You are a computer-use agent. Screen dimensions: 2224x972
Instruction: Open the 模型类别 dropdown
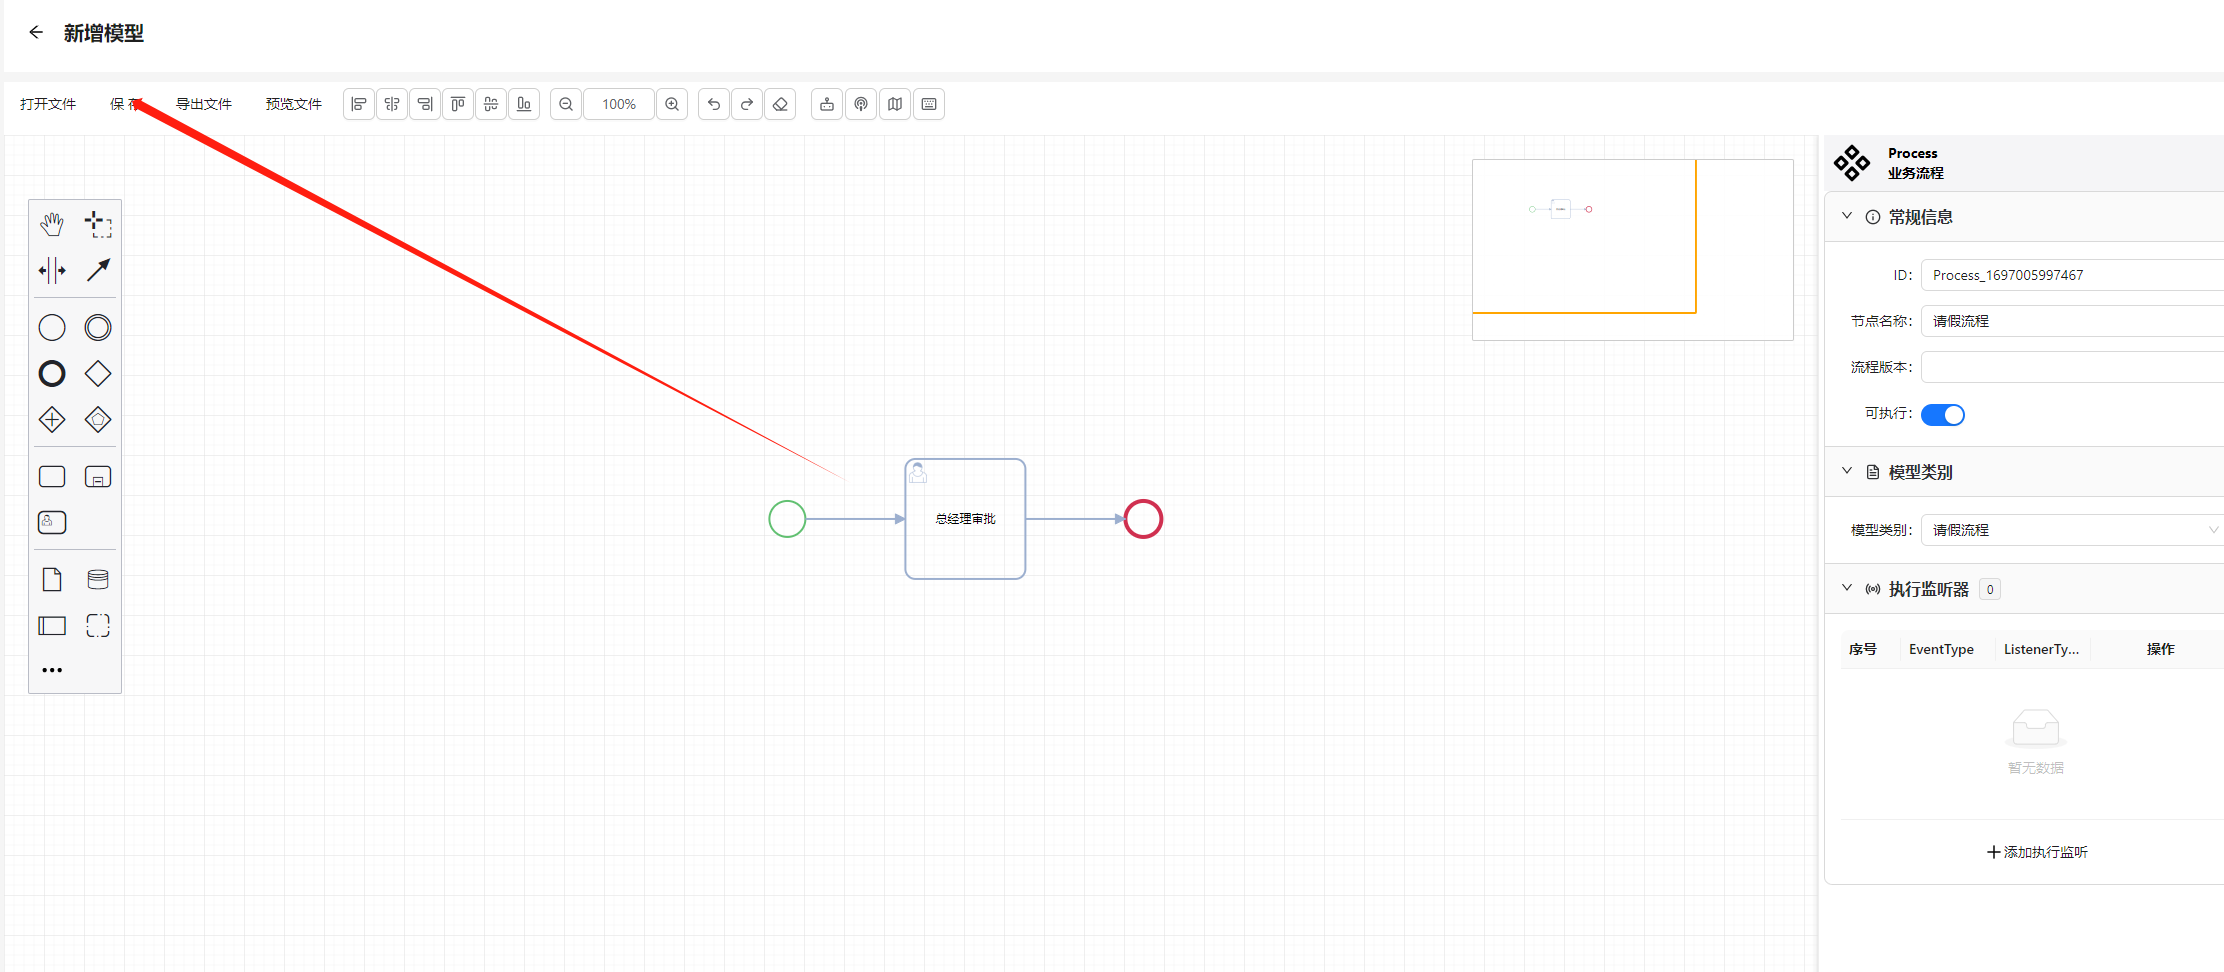pos(2072,530)
